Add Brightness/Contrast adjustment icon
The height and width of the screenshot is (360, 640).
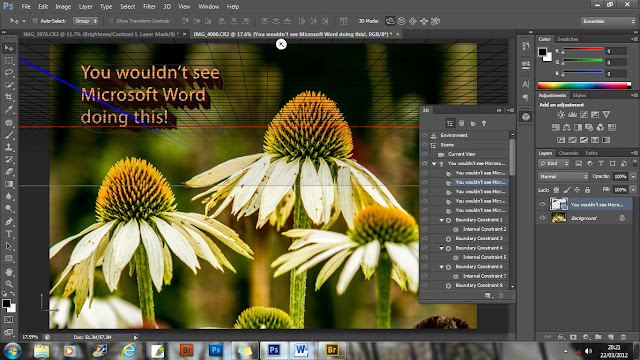(x=561, y=115)
